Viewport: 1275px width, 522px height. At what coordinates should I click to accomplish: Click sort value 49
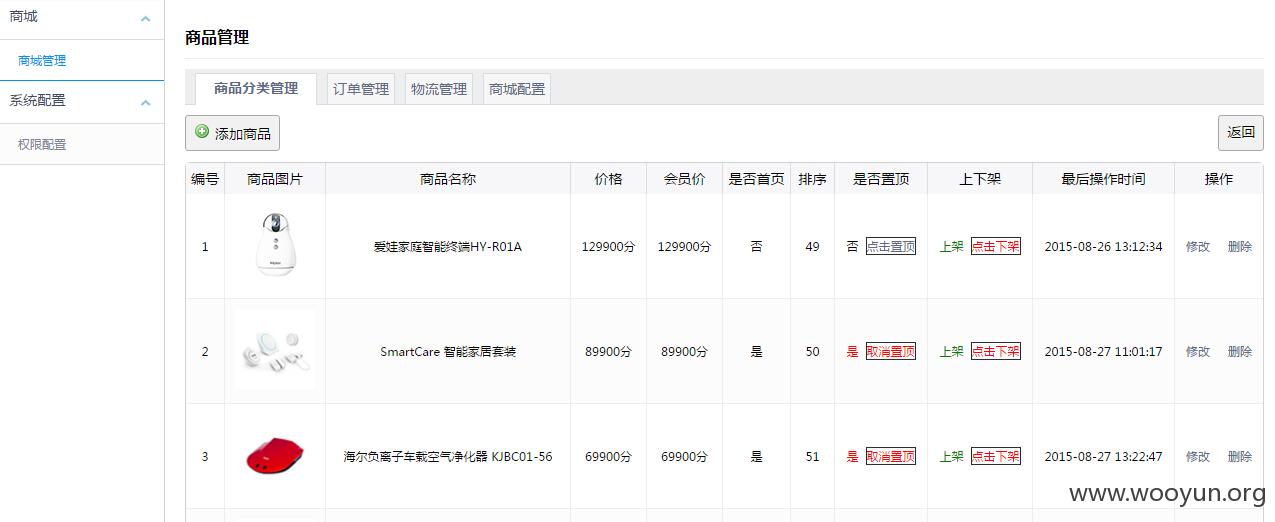coord(812,246)
